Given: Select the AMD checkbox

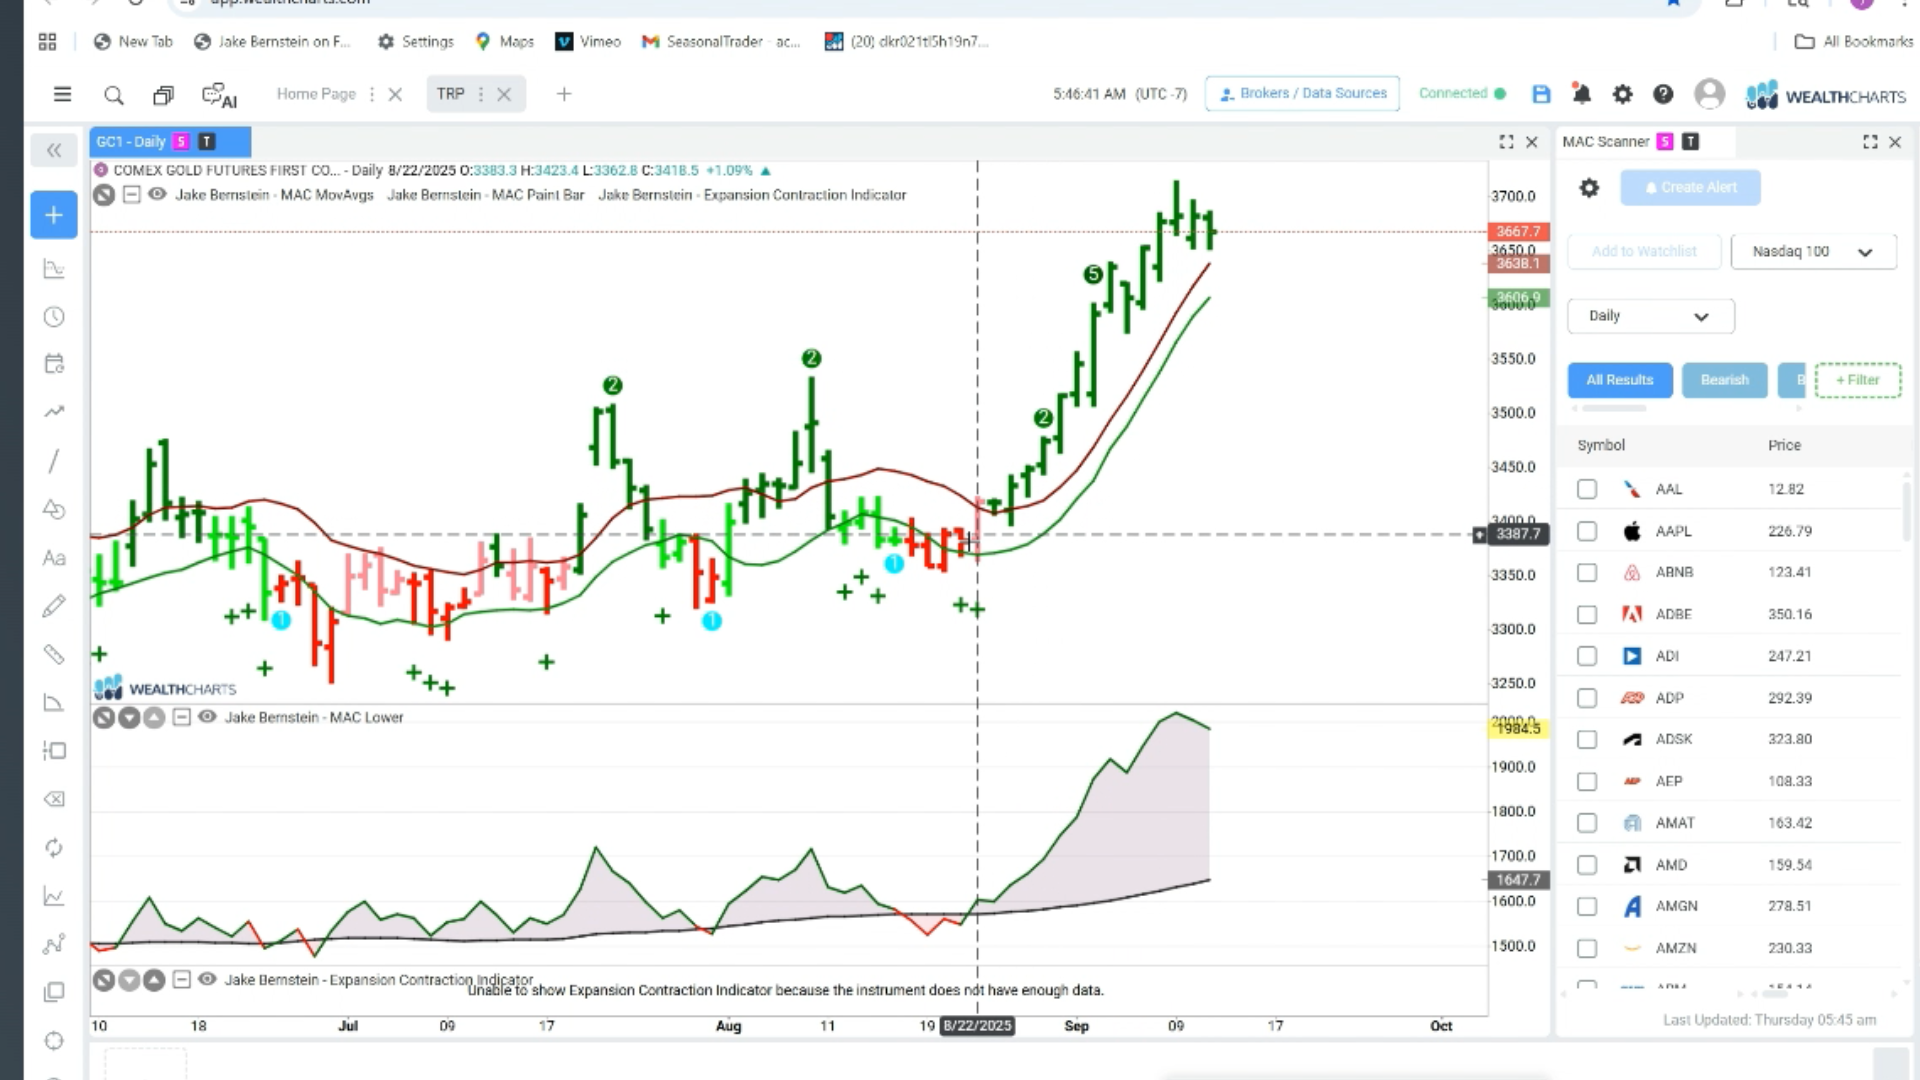Looking at the screenshot, I should pos(1587,865).
